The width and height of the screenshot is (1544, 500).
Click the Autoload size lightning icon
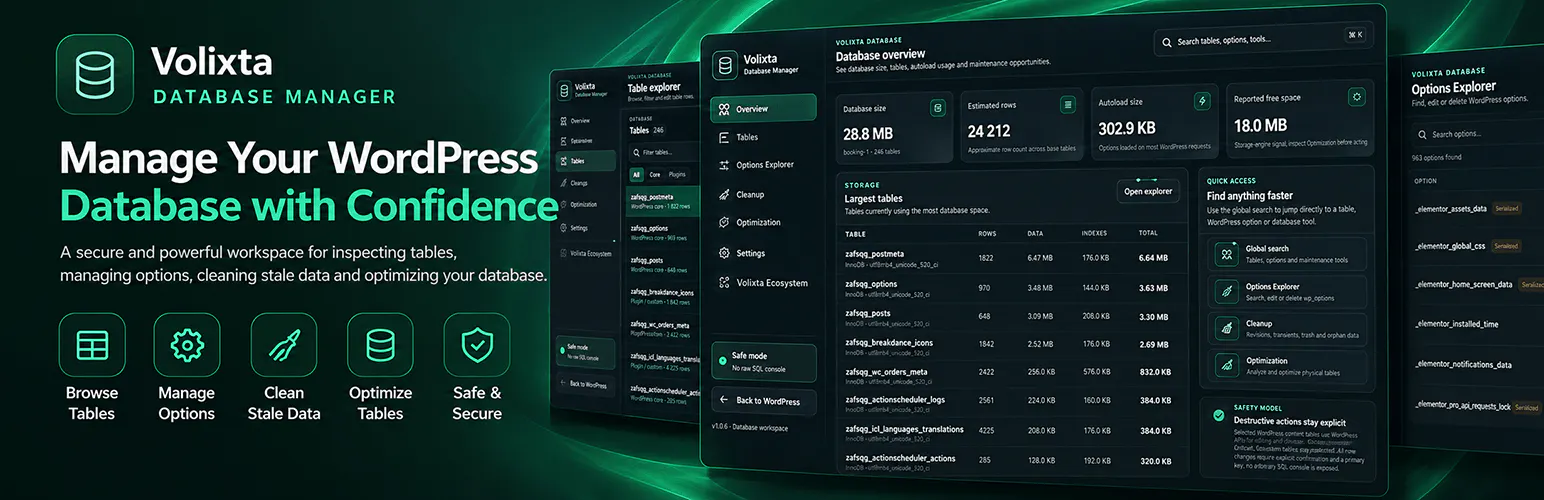point(1202,101)
